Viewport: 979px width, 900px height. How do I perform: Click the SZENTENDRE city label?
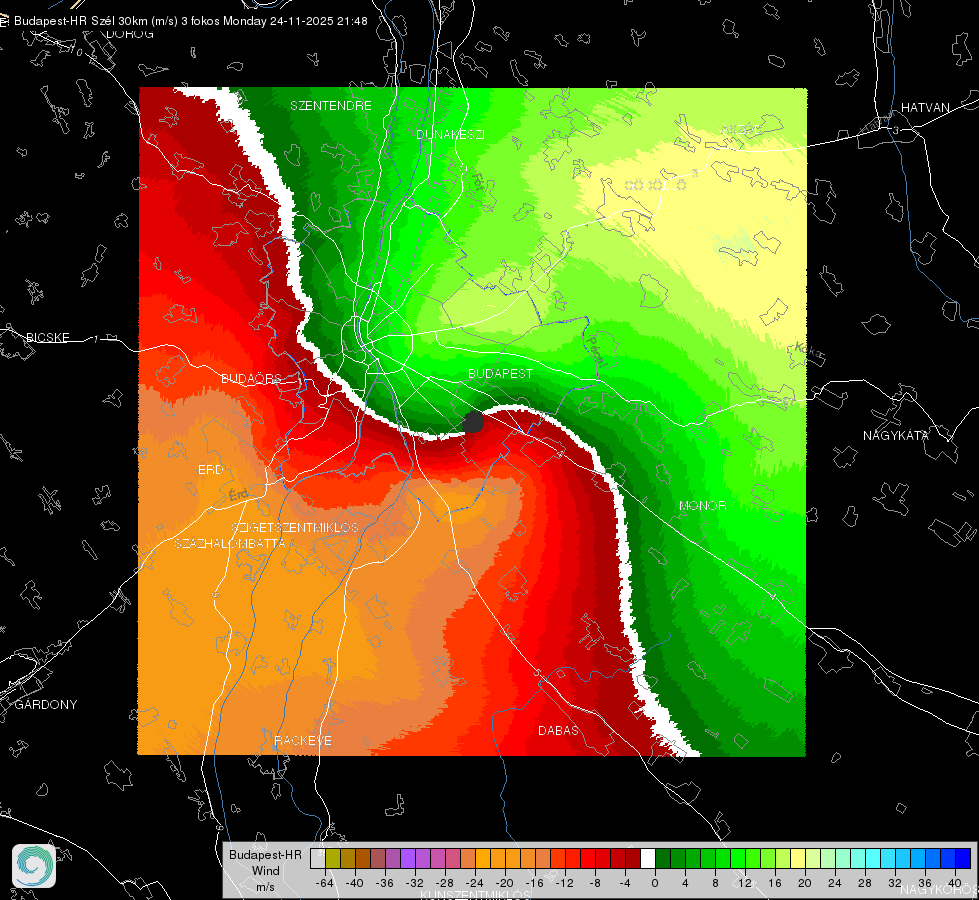(x=331, y=106)
